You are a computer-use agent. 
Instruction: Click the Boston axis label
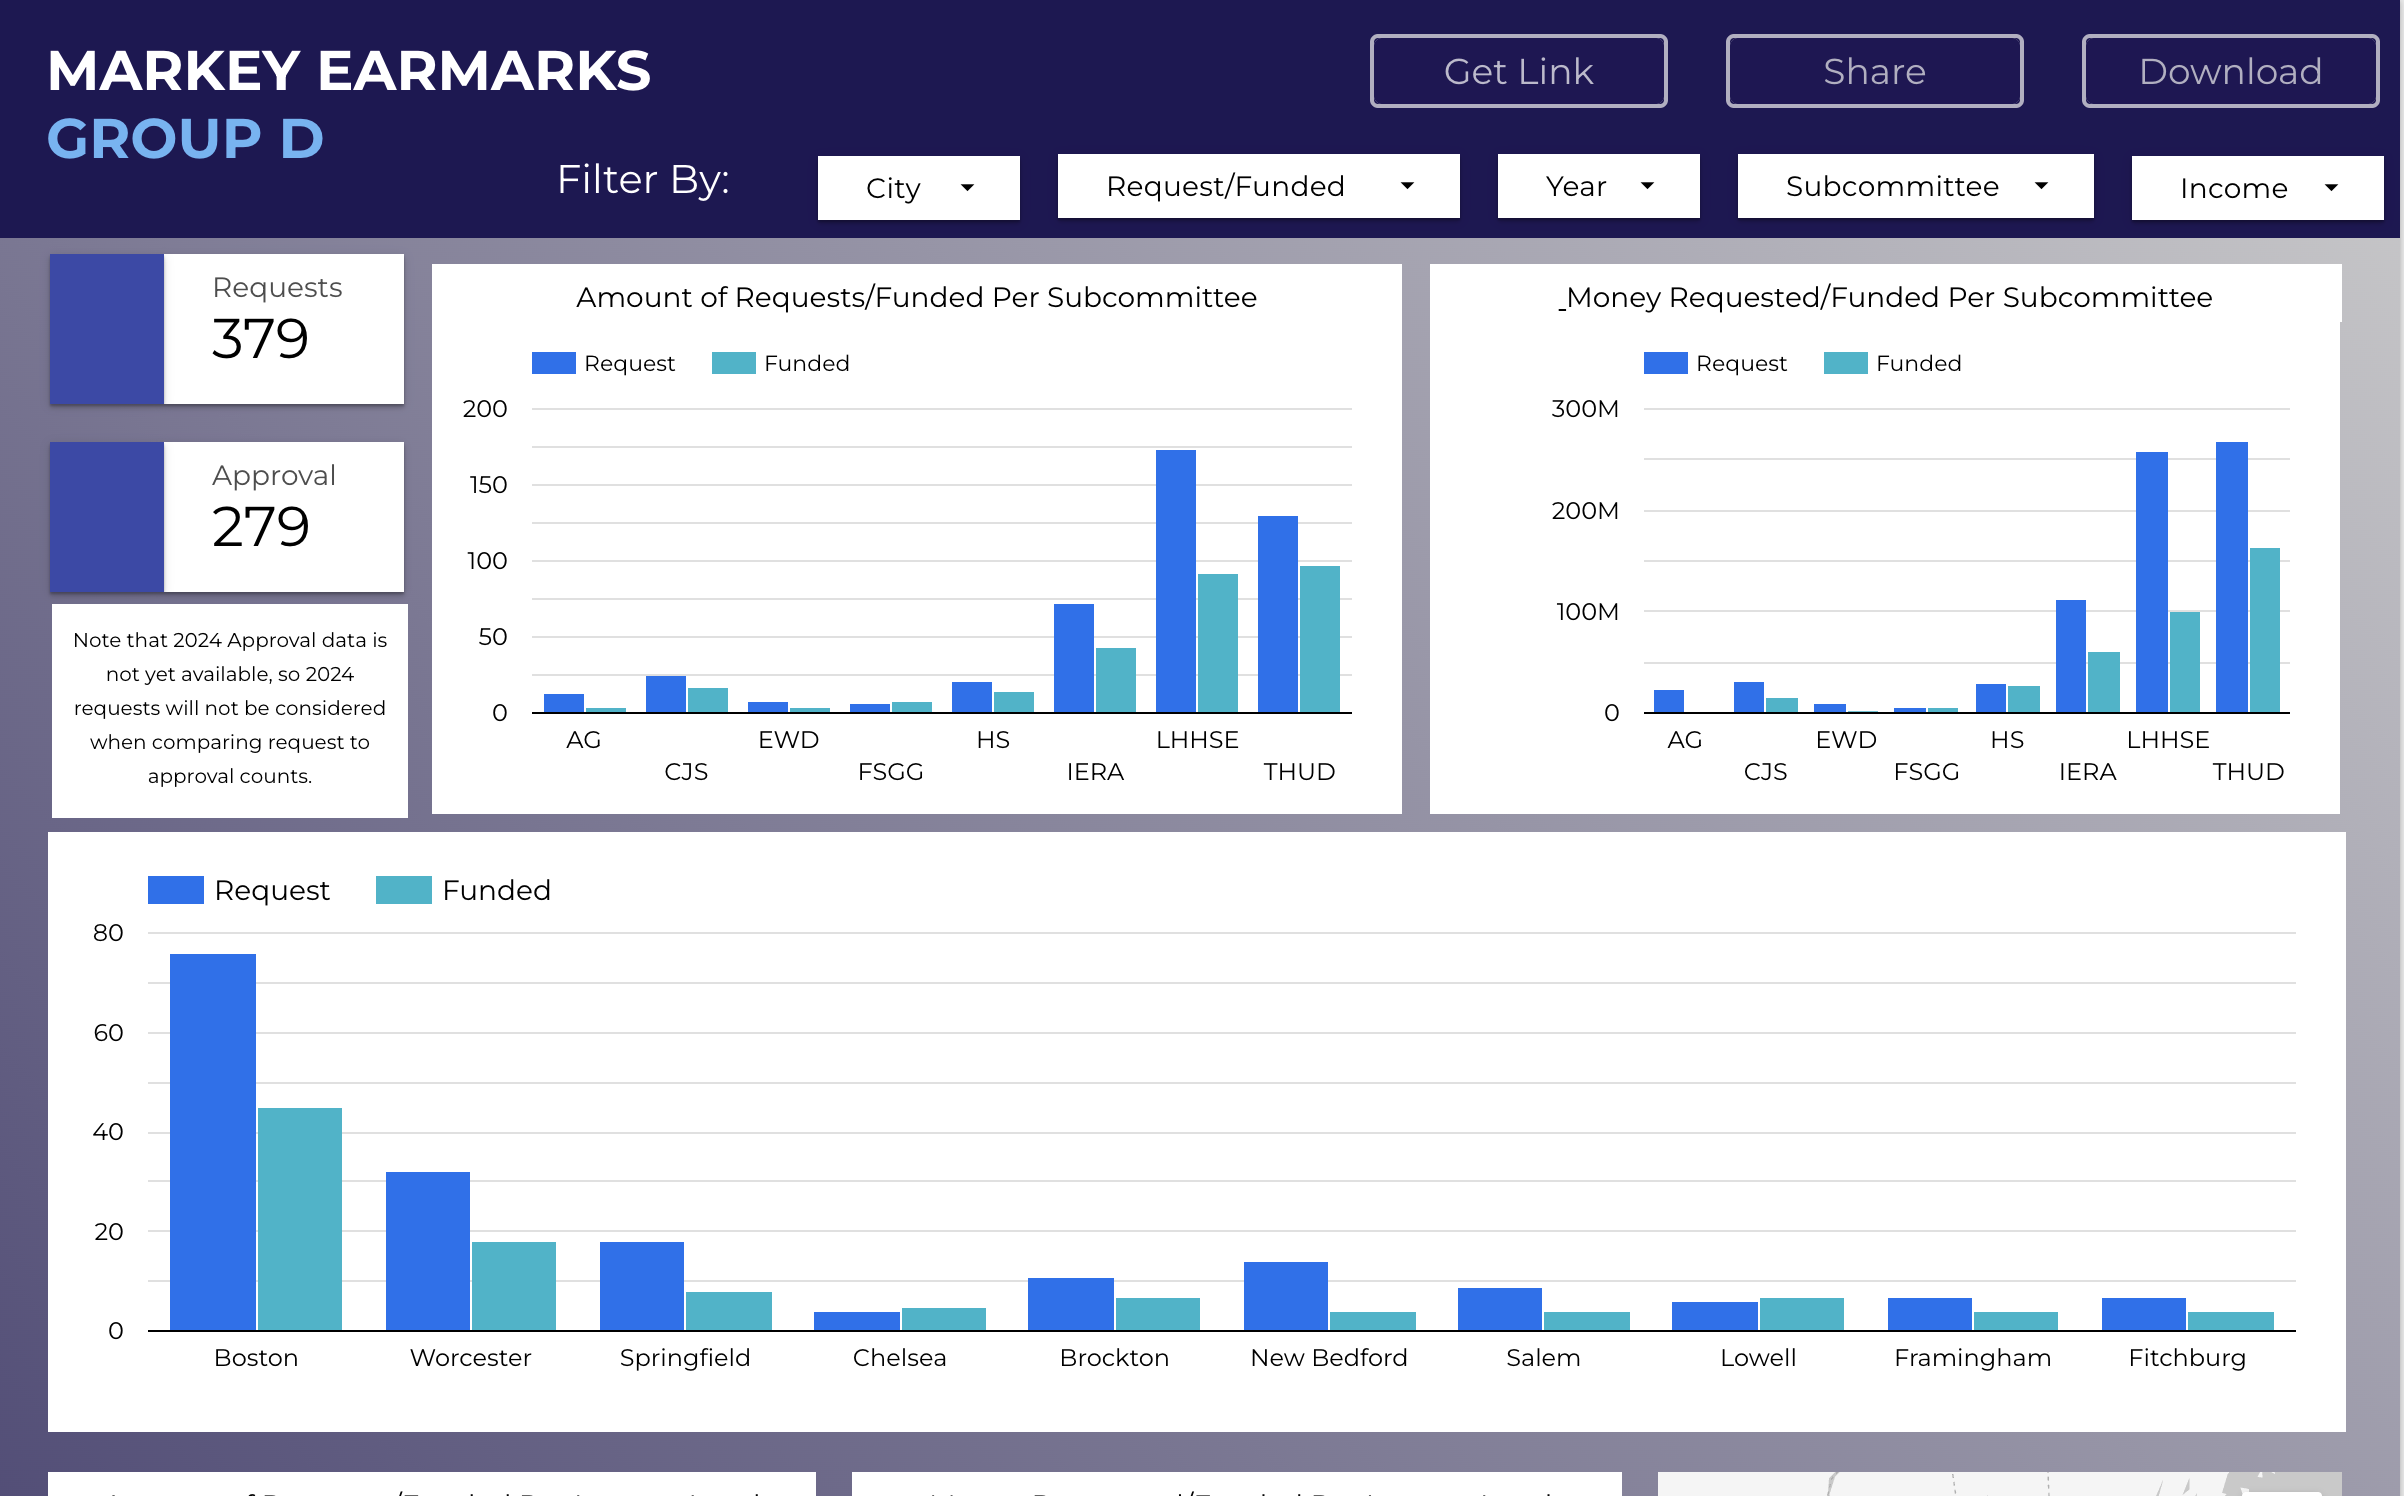coord(256,1358)
